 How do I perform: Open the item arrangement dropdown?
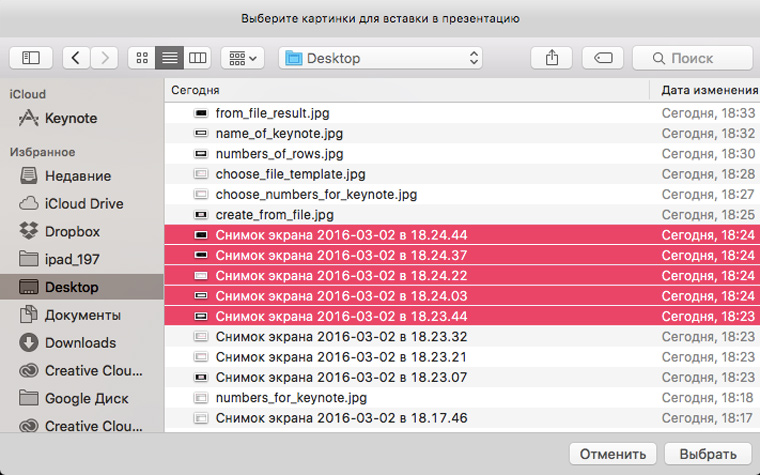pyautogui.click(x=242, y=58)
